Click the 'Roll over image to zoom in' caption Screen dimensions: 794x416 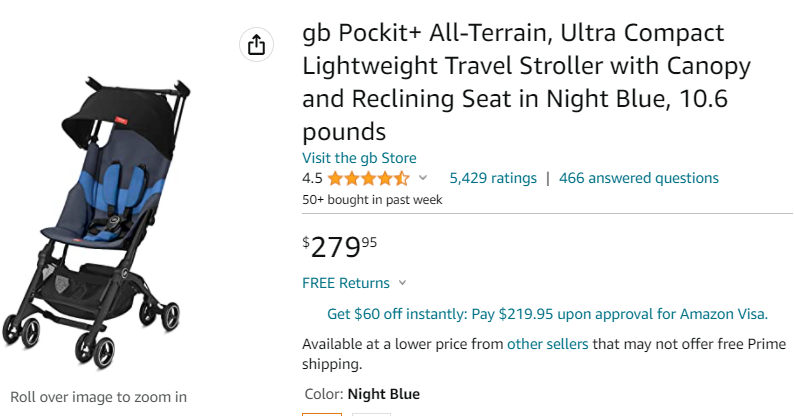click(98, 396)
